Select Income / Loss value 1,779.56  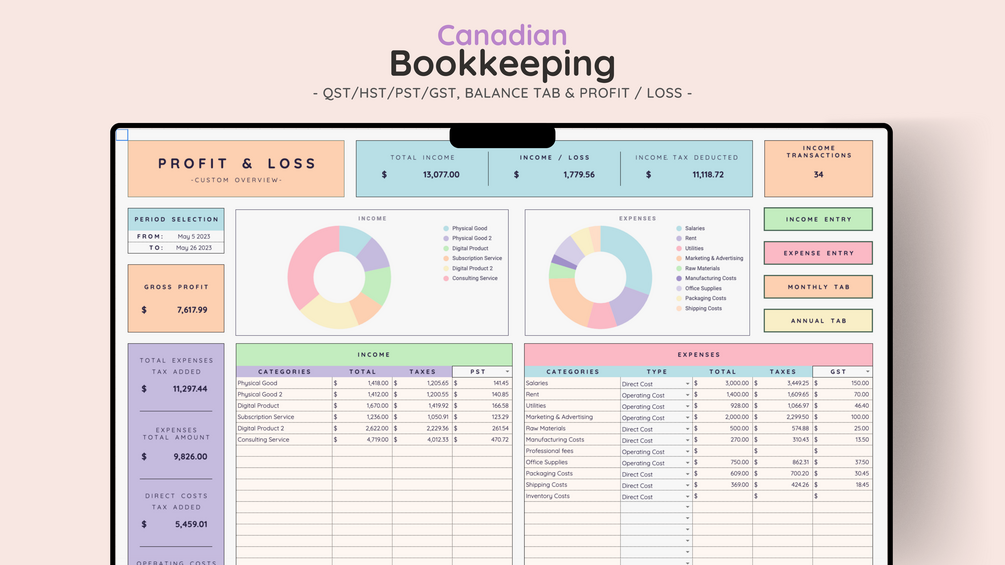tap(579, 174)
